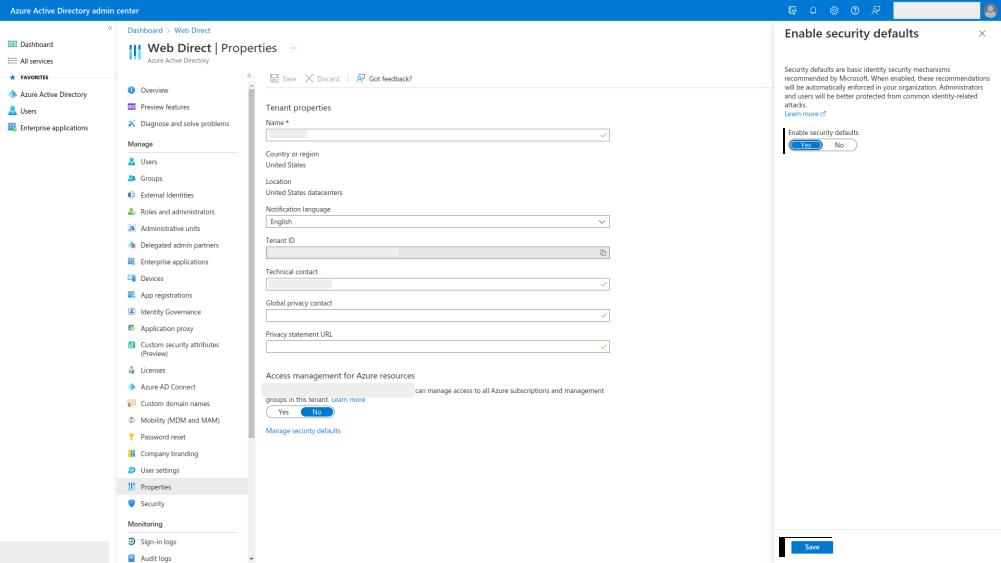
Task: Click the resource menu vertical scrollbar
Action: coord(251,300)
